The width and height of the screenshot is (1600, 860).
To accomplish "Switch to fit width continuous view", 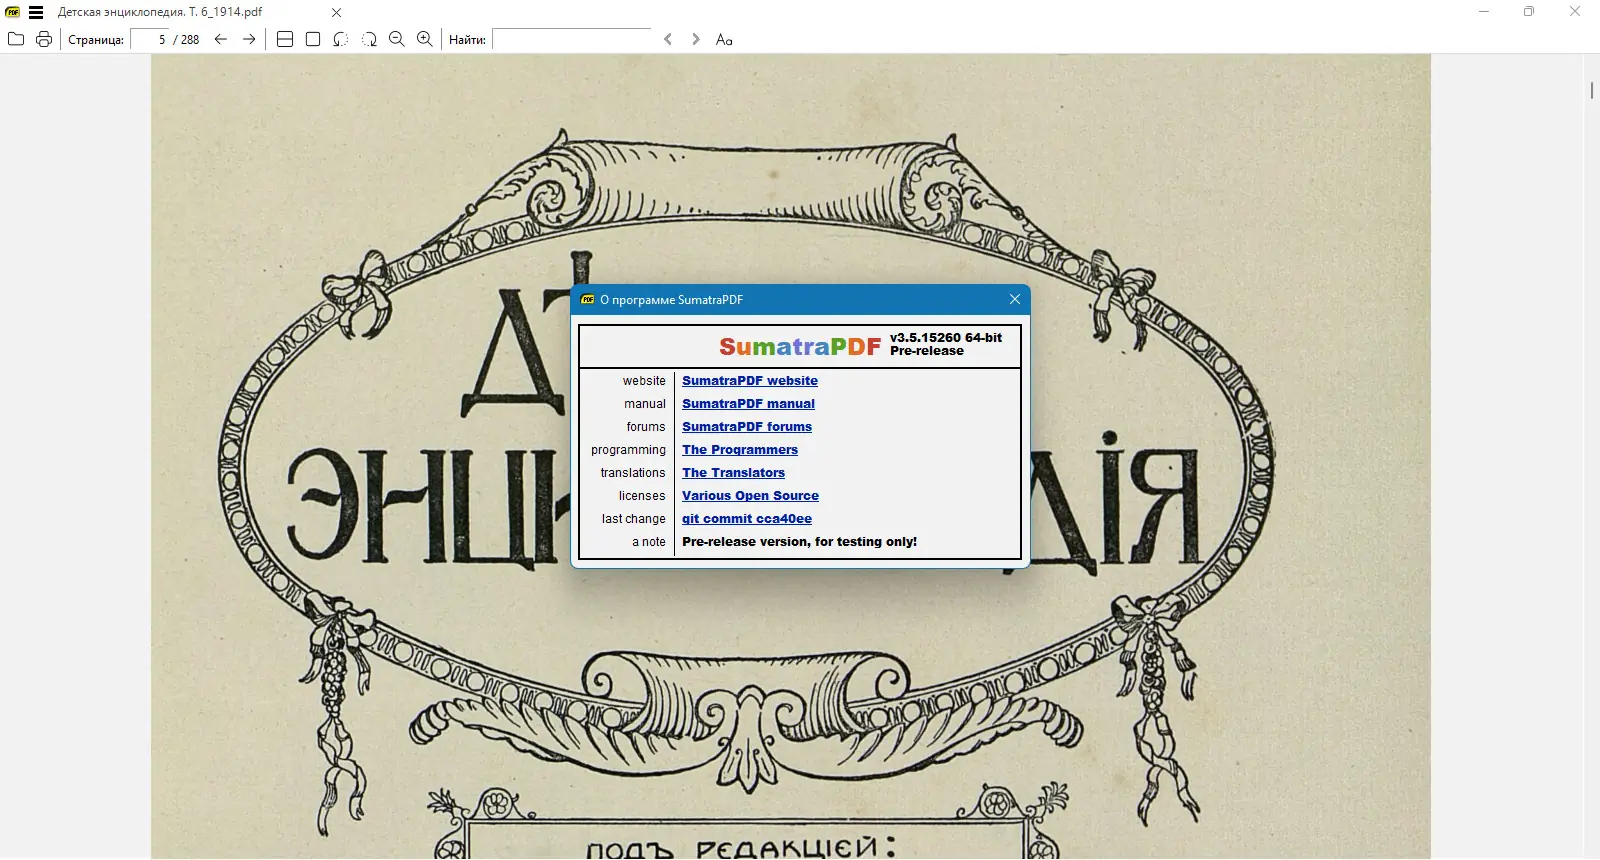I will coord(285,39).
